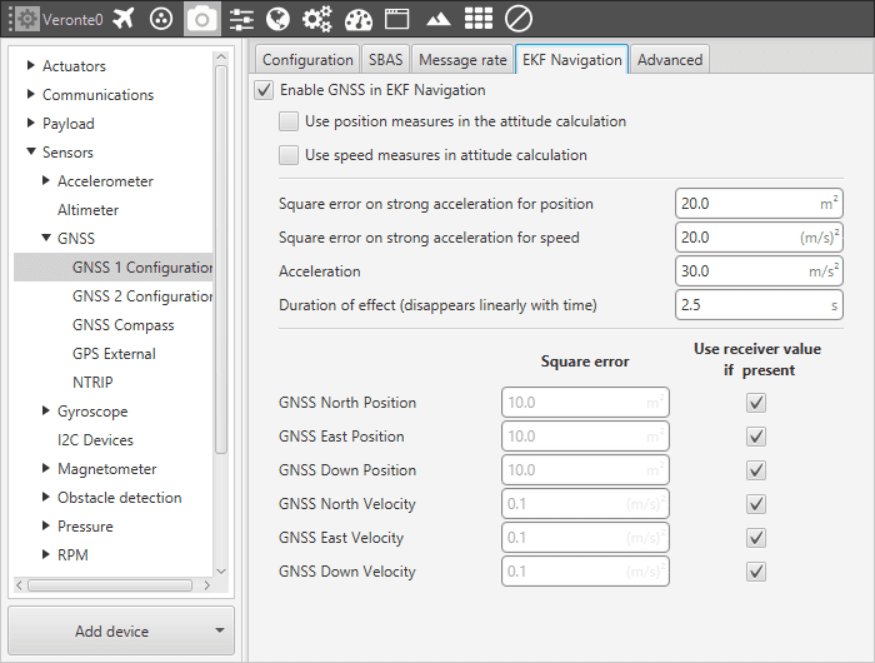The width and height of the screenshot is (875, 663).
Task: Expand the RPM tree node arrow
Action: point(46,554)
